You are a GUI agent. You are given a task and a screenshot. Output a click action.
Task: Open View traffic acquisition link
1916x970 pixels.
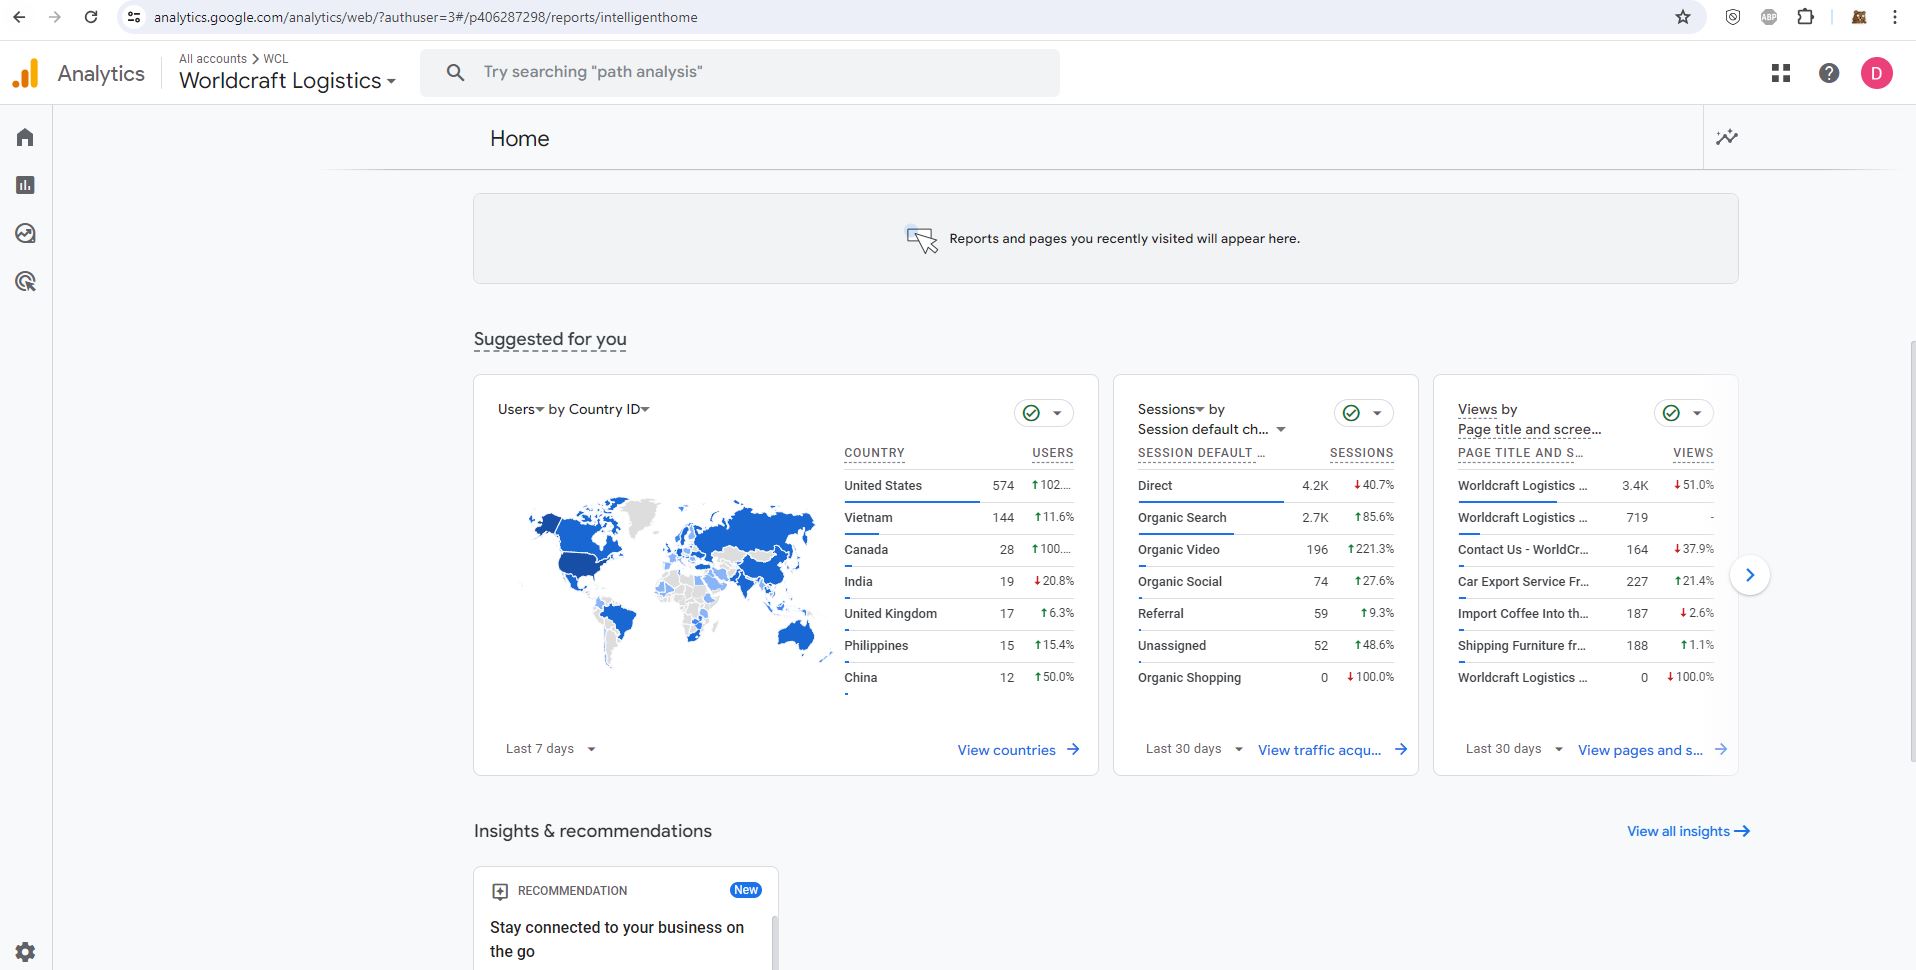[1319, 750]
